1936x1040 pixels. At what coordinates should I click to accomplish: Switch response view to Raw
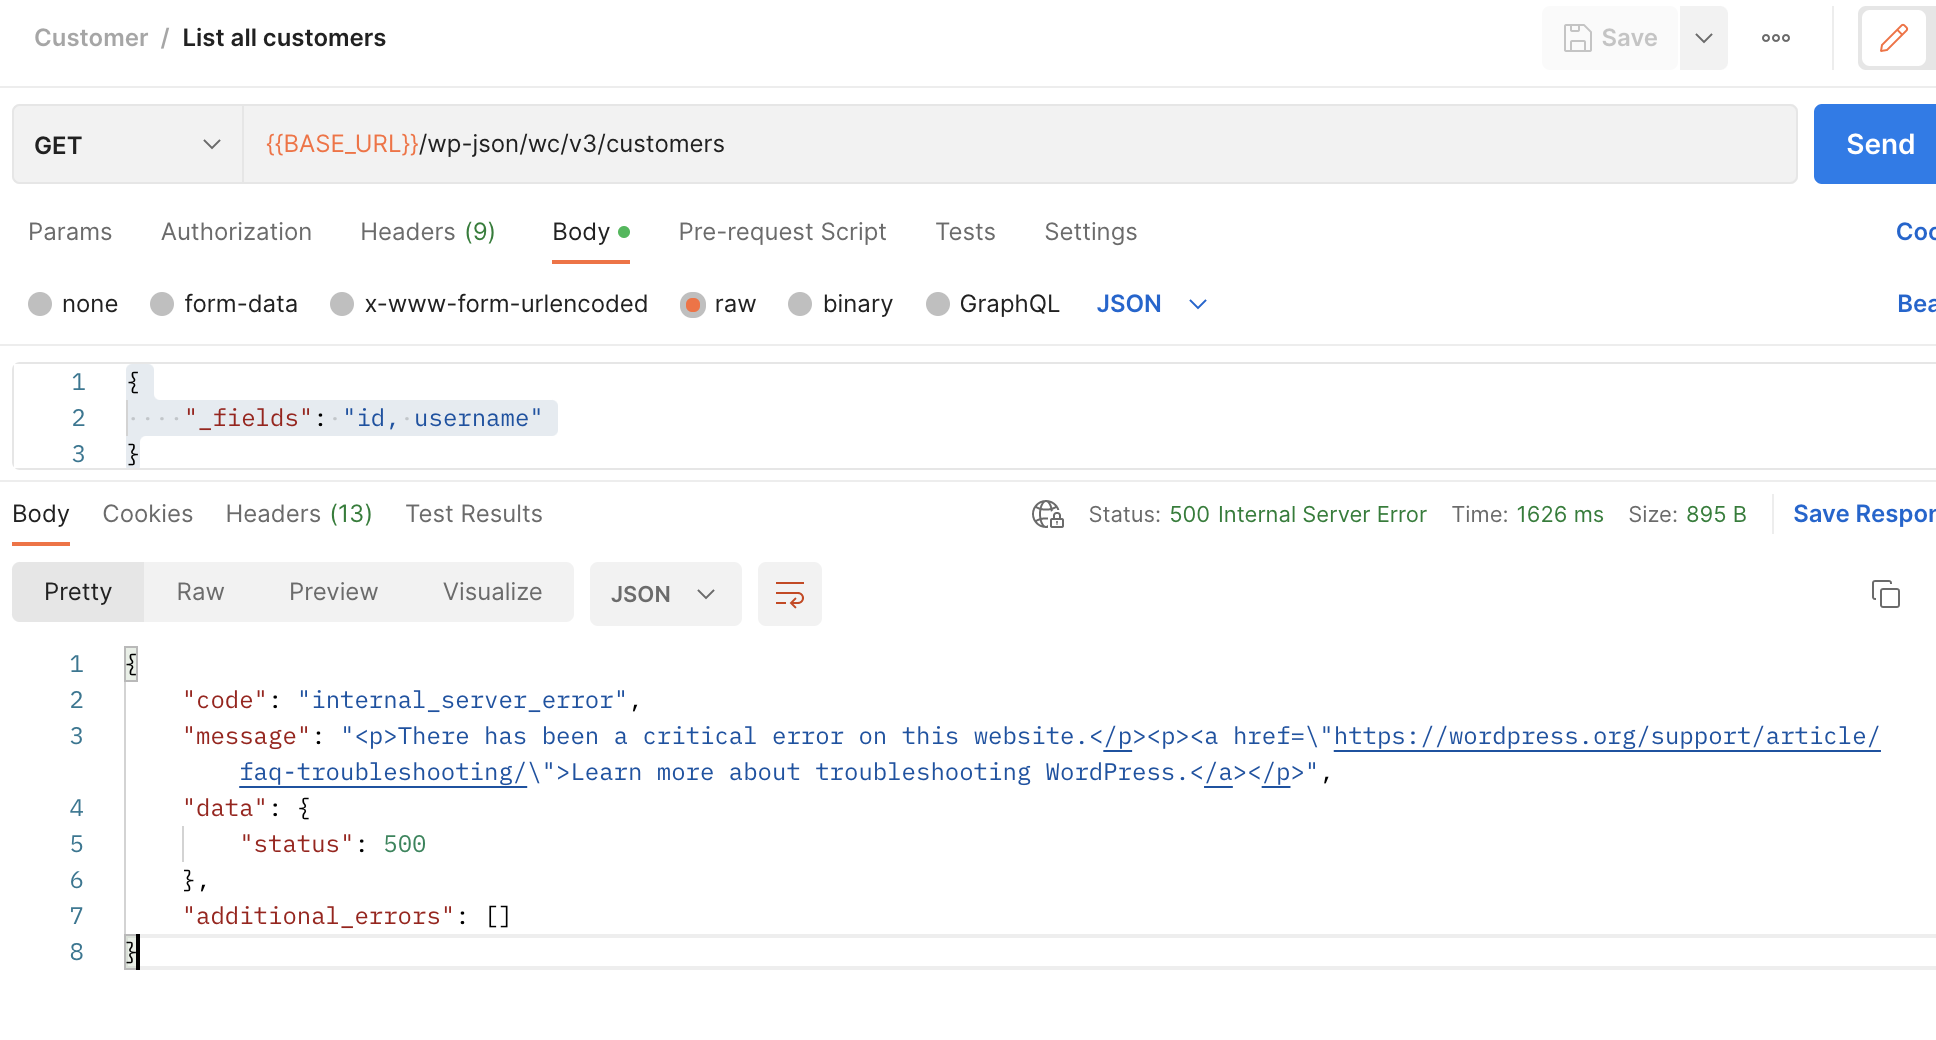click(x=200, y=592)
